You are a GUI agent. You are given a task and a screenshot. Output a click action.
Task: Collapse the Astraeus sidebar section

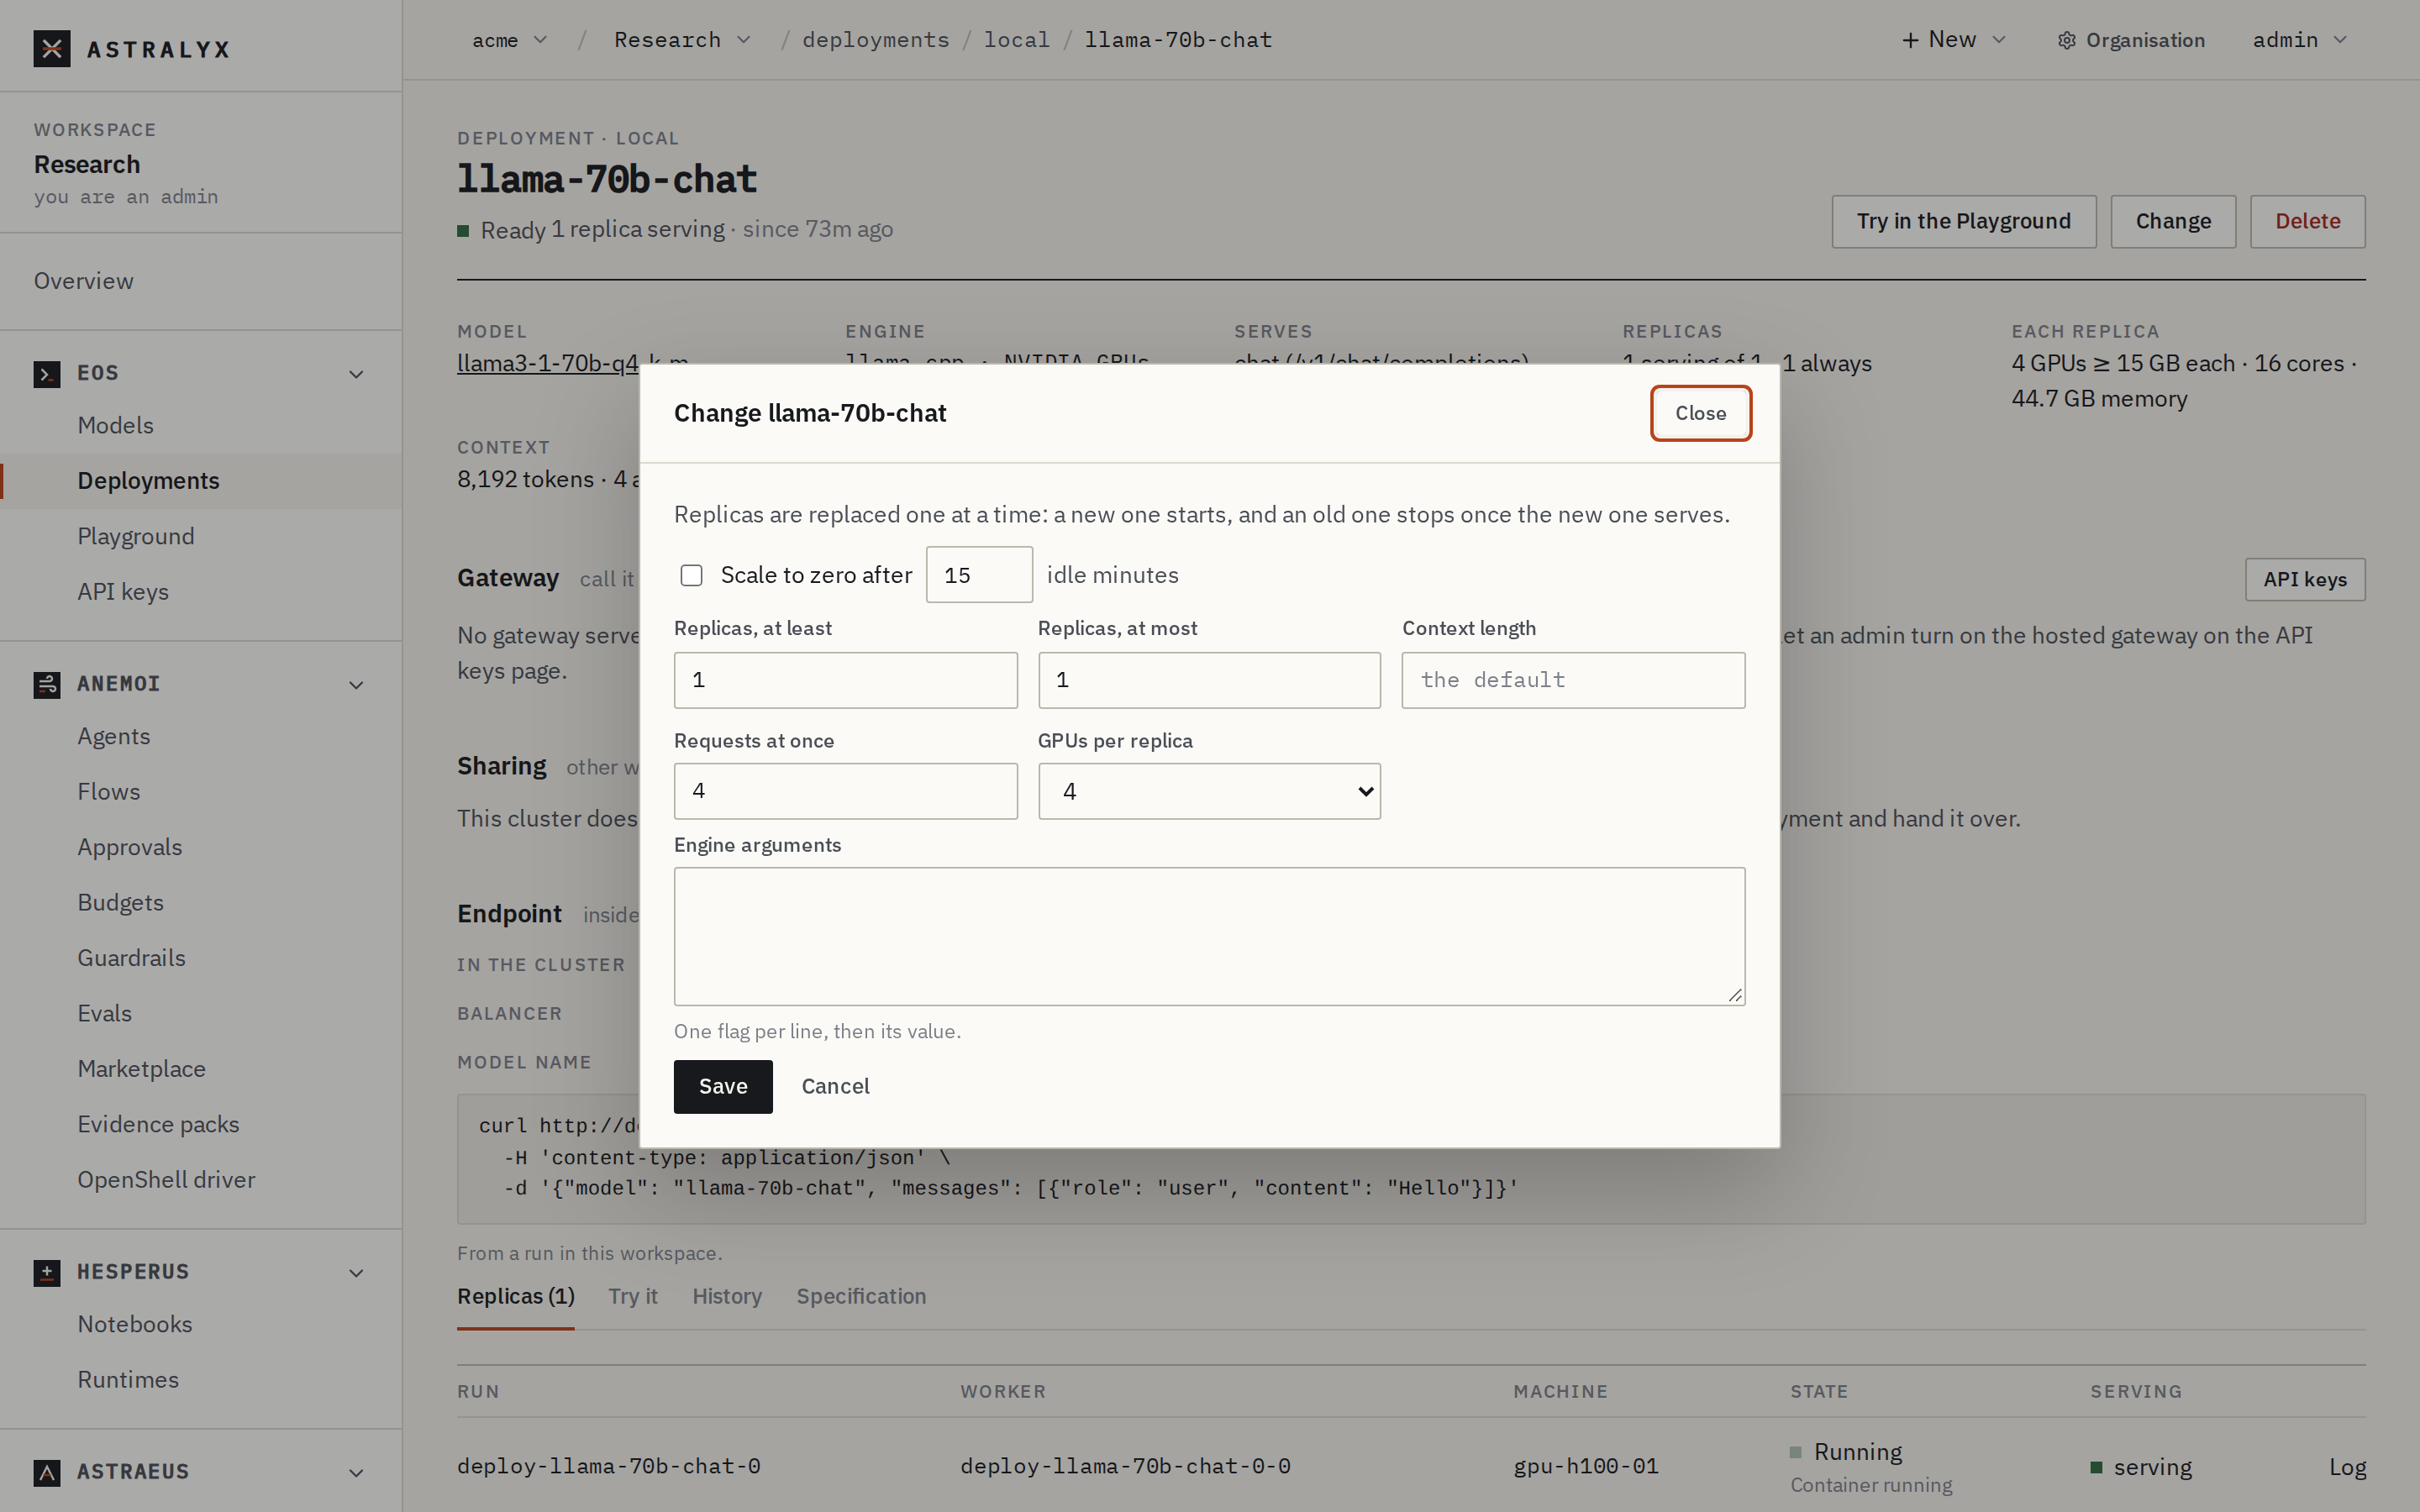(x=356, y=1473)
